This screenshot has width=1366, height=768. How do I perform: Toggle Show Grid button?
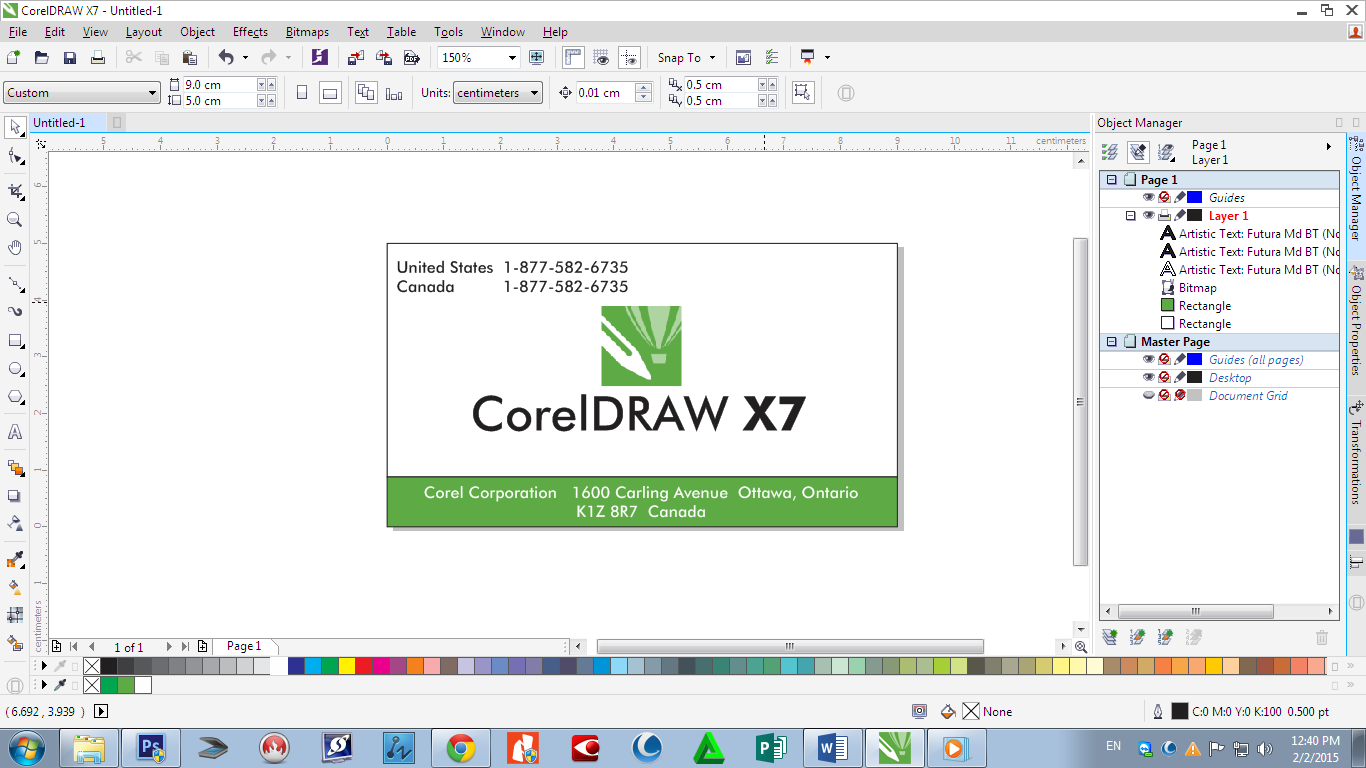coord(601,58)
